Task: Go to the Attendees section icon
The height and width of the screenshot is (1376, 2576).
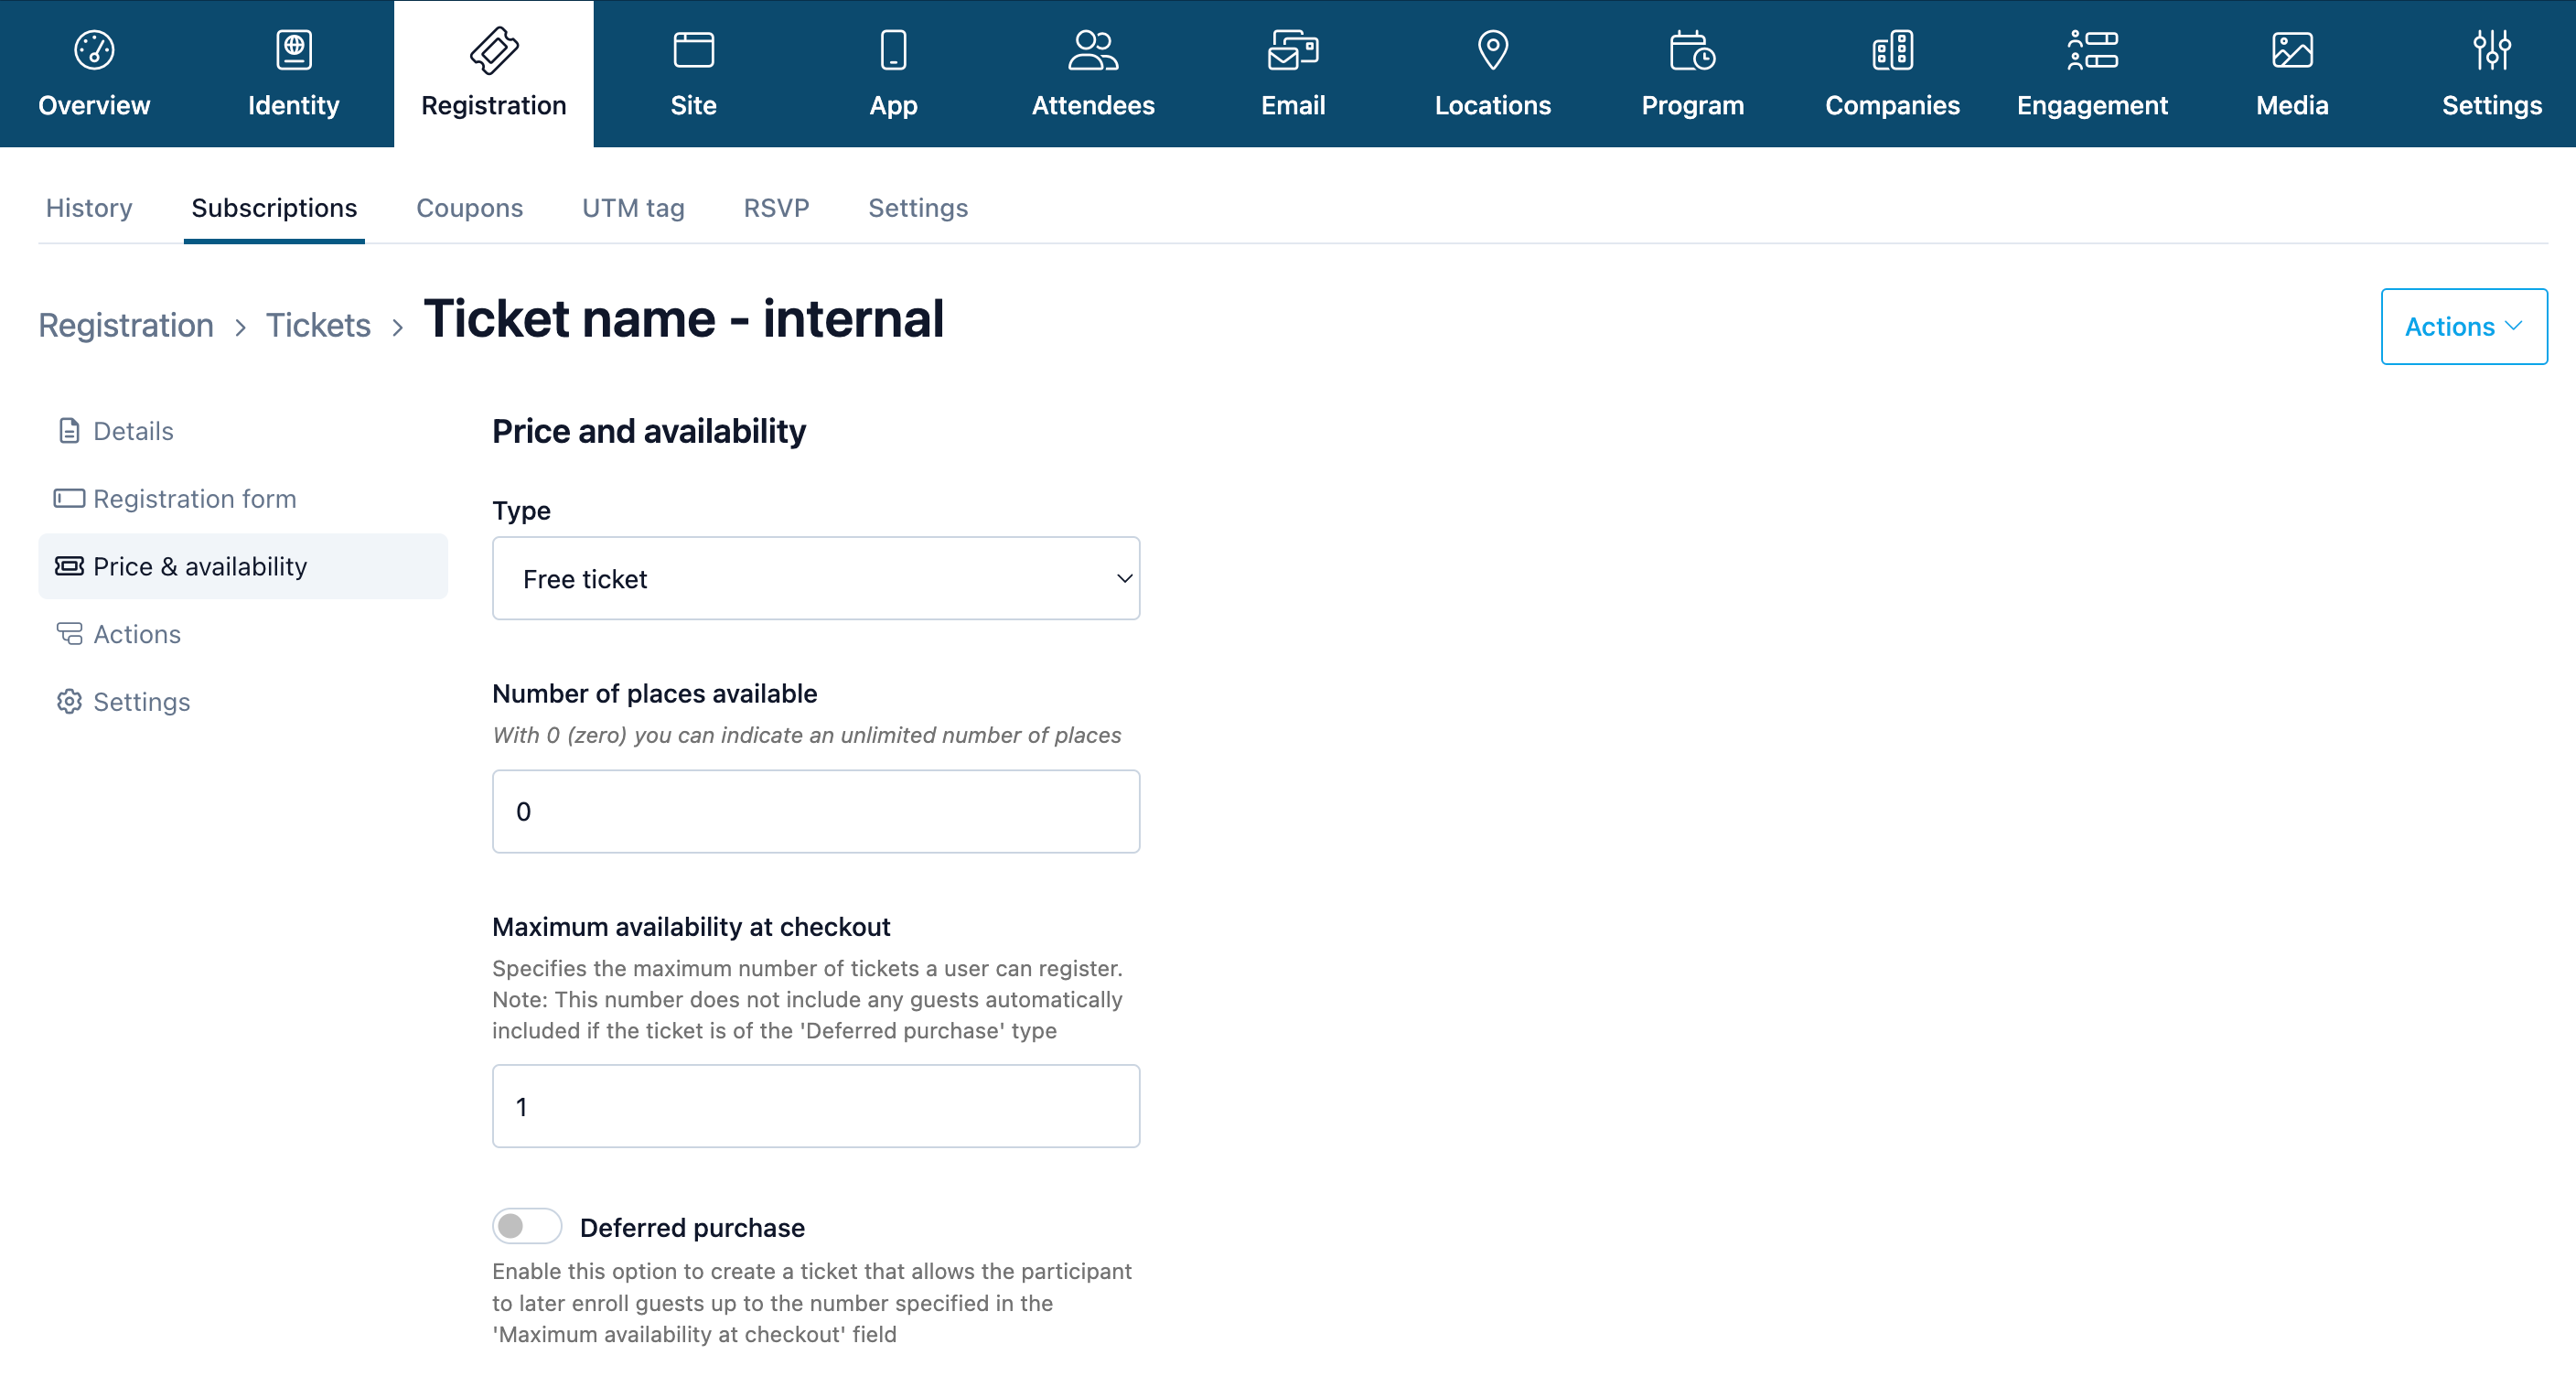Action: 1093,50
